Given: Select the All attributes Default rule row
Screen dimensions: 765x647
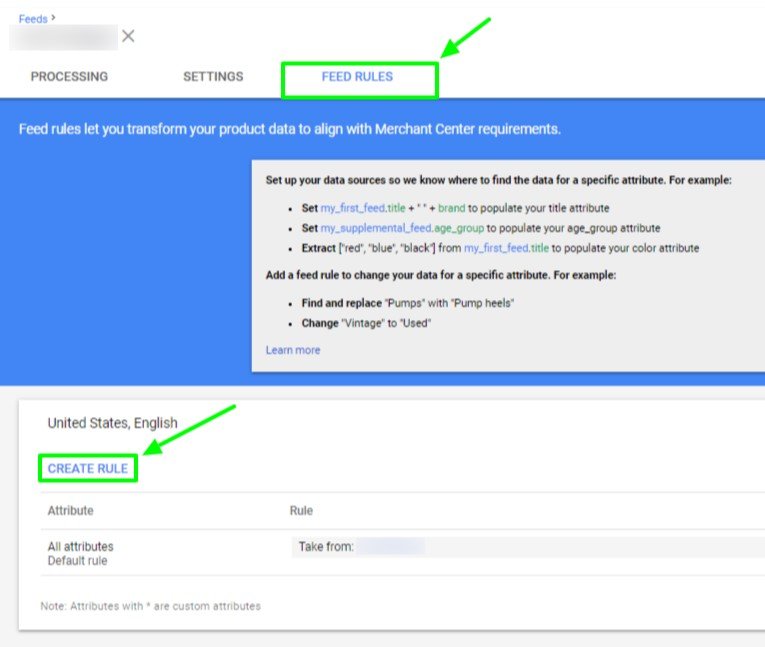Looking at the screenshot, I should 80,553.
